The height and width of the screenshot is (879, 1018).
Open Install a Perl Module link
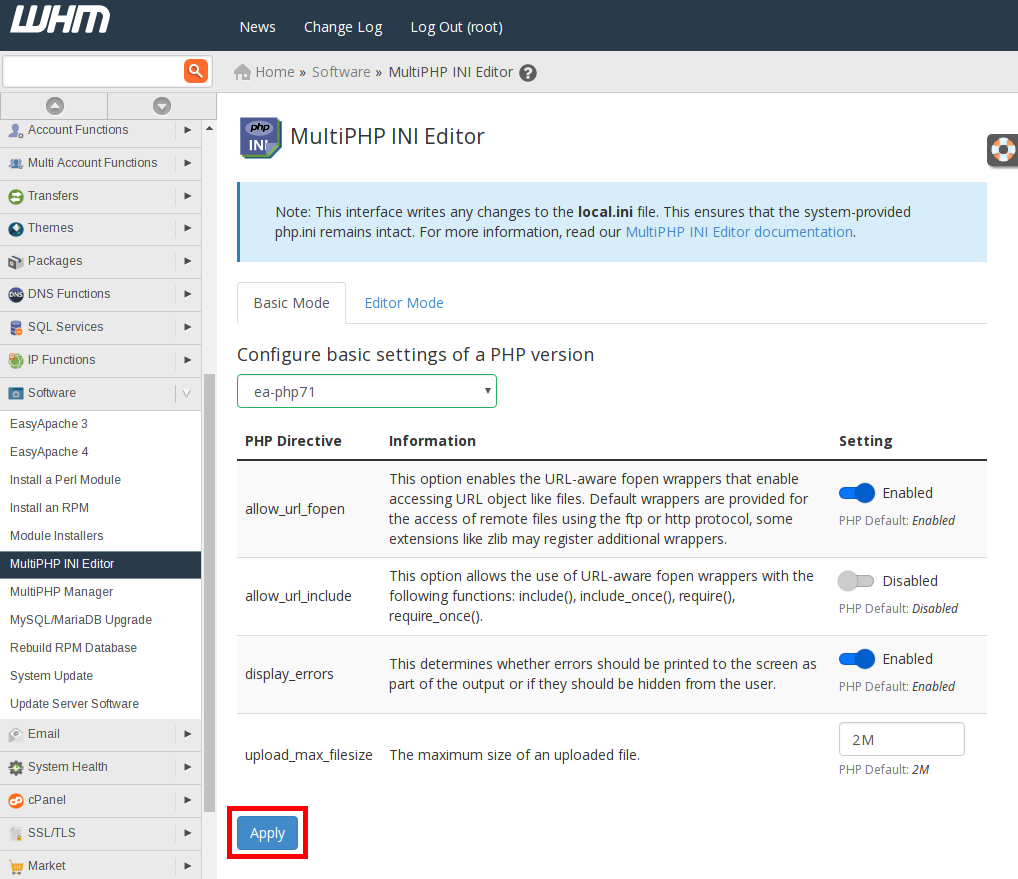[66, 480]
